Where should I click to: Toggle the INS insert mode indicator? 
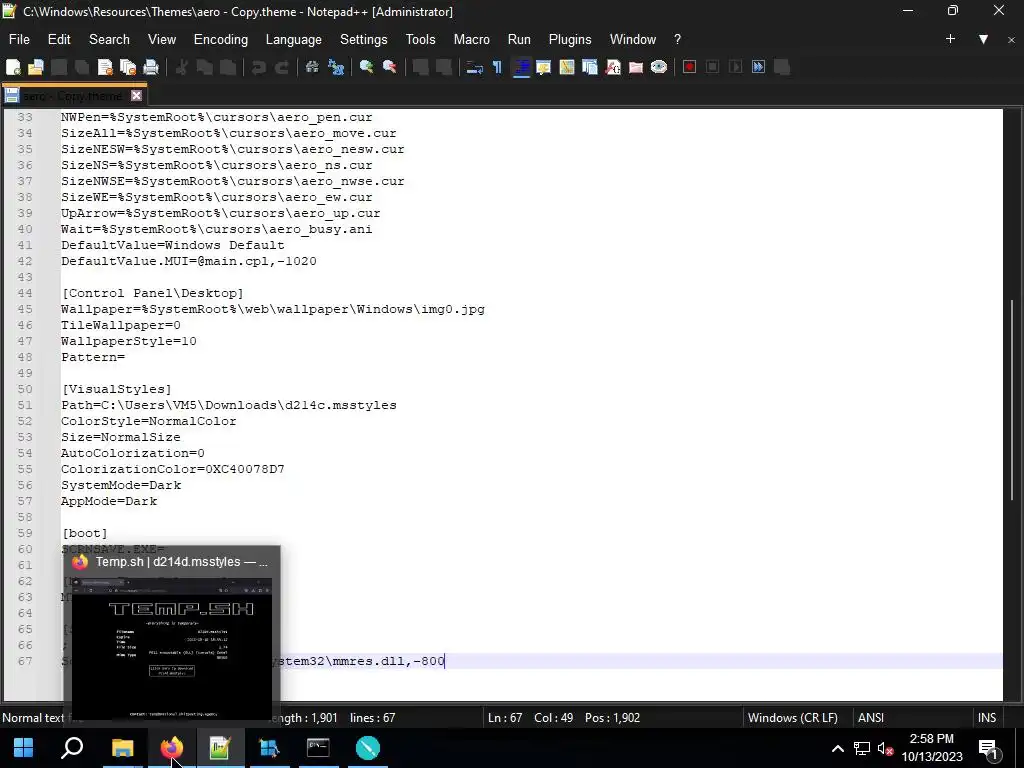(987, 717)
